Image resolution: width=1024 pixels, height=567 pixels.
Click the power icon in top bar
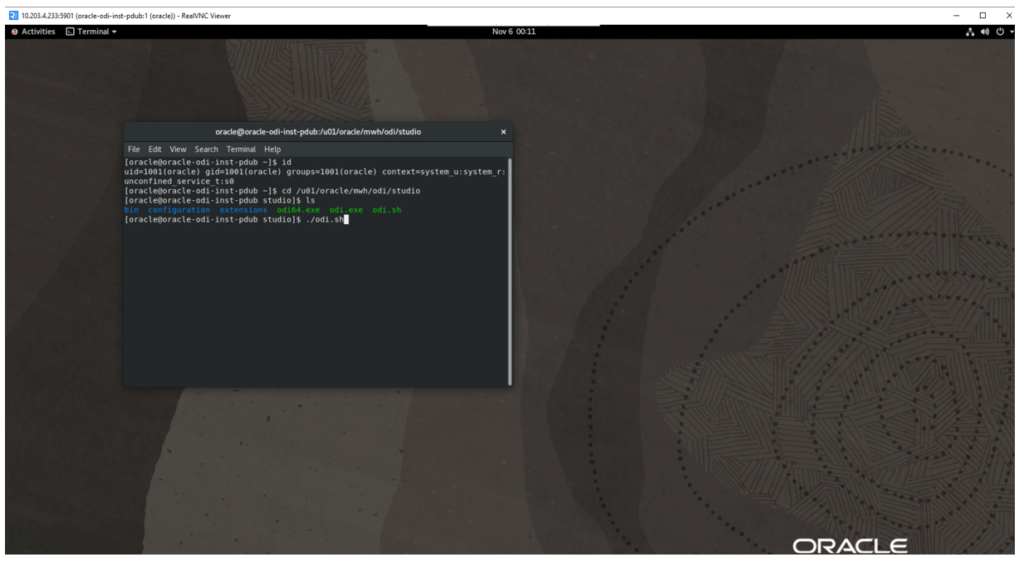pyautogui.click(x=1002, y=32)
